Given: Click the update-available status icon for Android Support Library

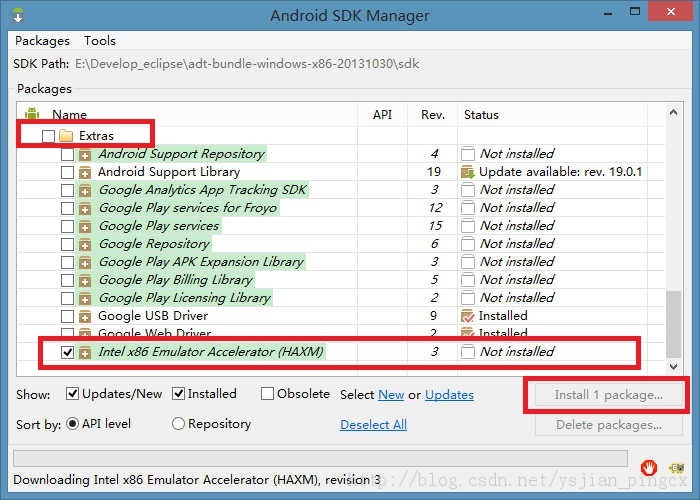Looking at the screenshot, I should click(x=467, y=172).
